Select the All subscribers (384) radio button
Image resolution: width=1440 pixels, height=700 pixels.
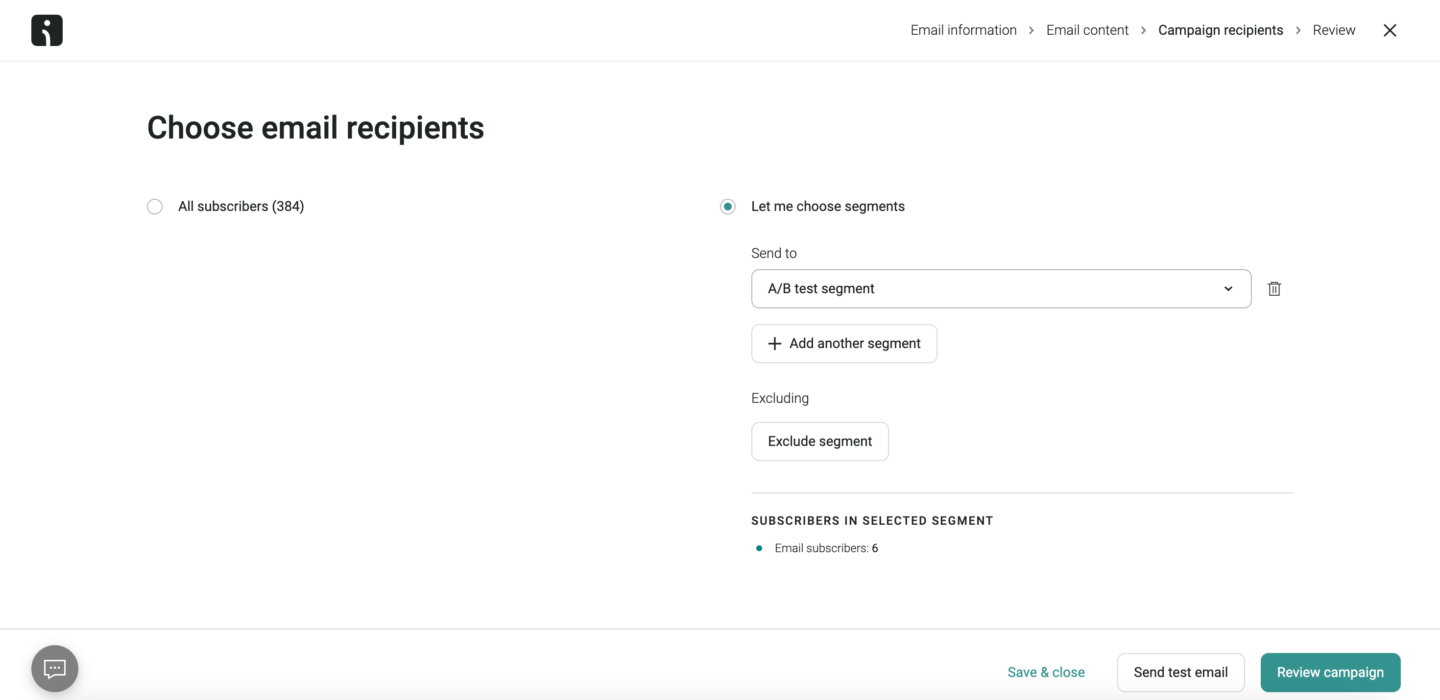coord(155,206)
